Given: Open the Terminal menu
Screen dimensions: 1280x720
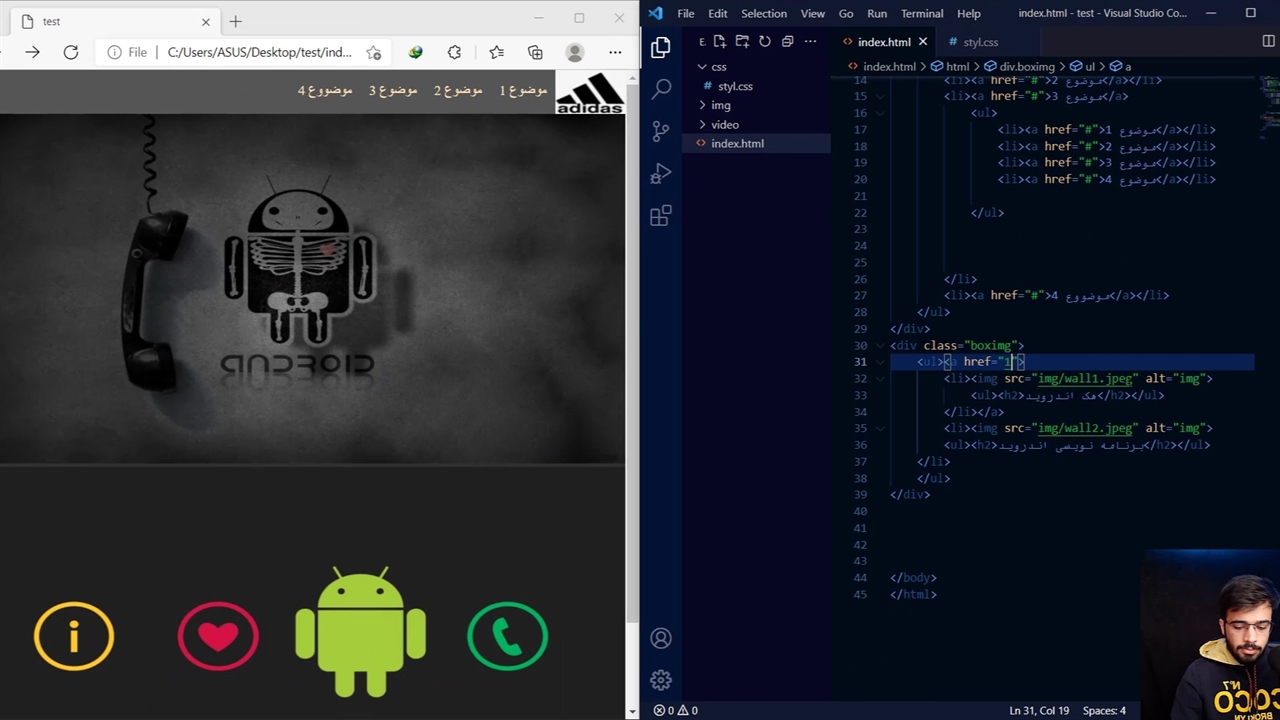Looking at the screenshot, I should 921,13.
